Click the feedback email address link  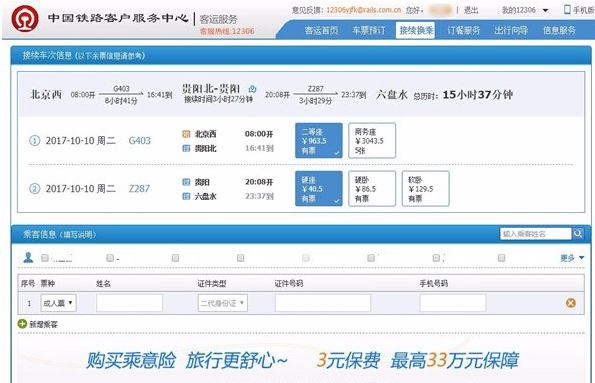click(364, 10)
